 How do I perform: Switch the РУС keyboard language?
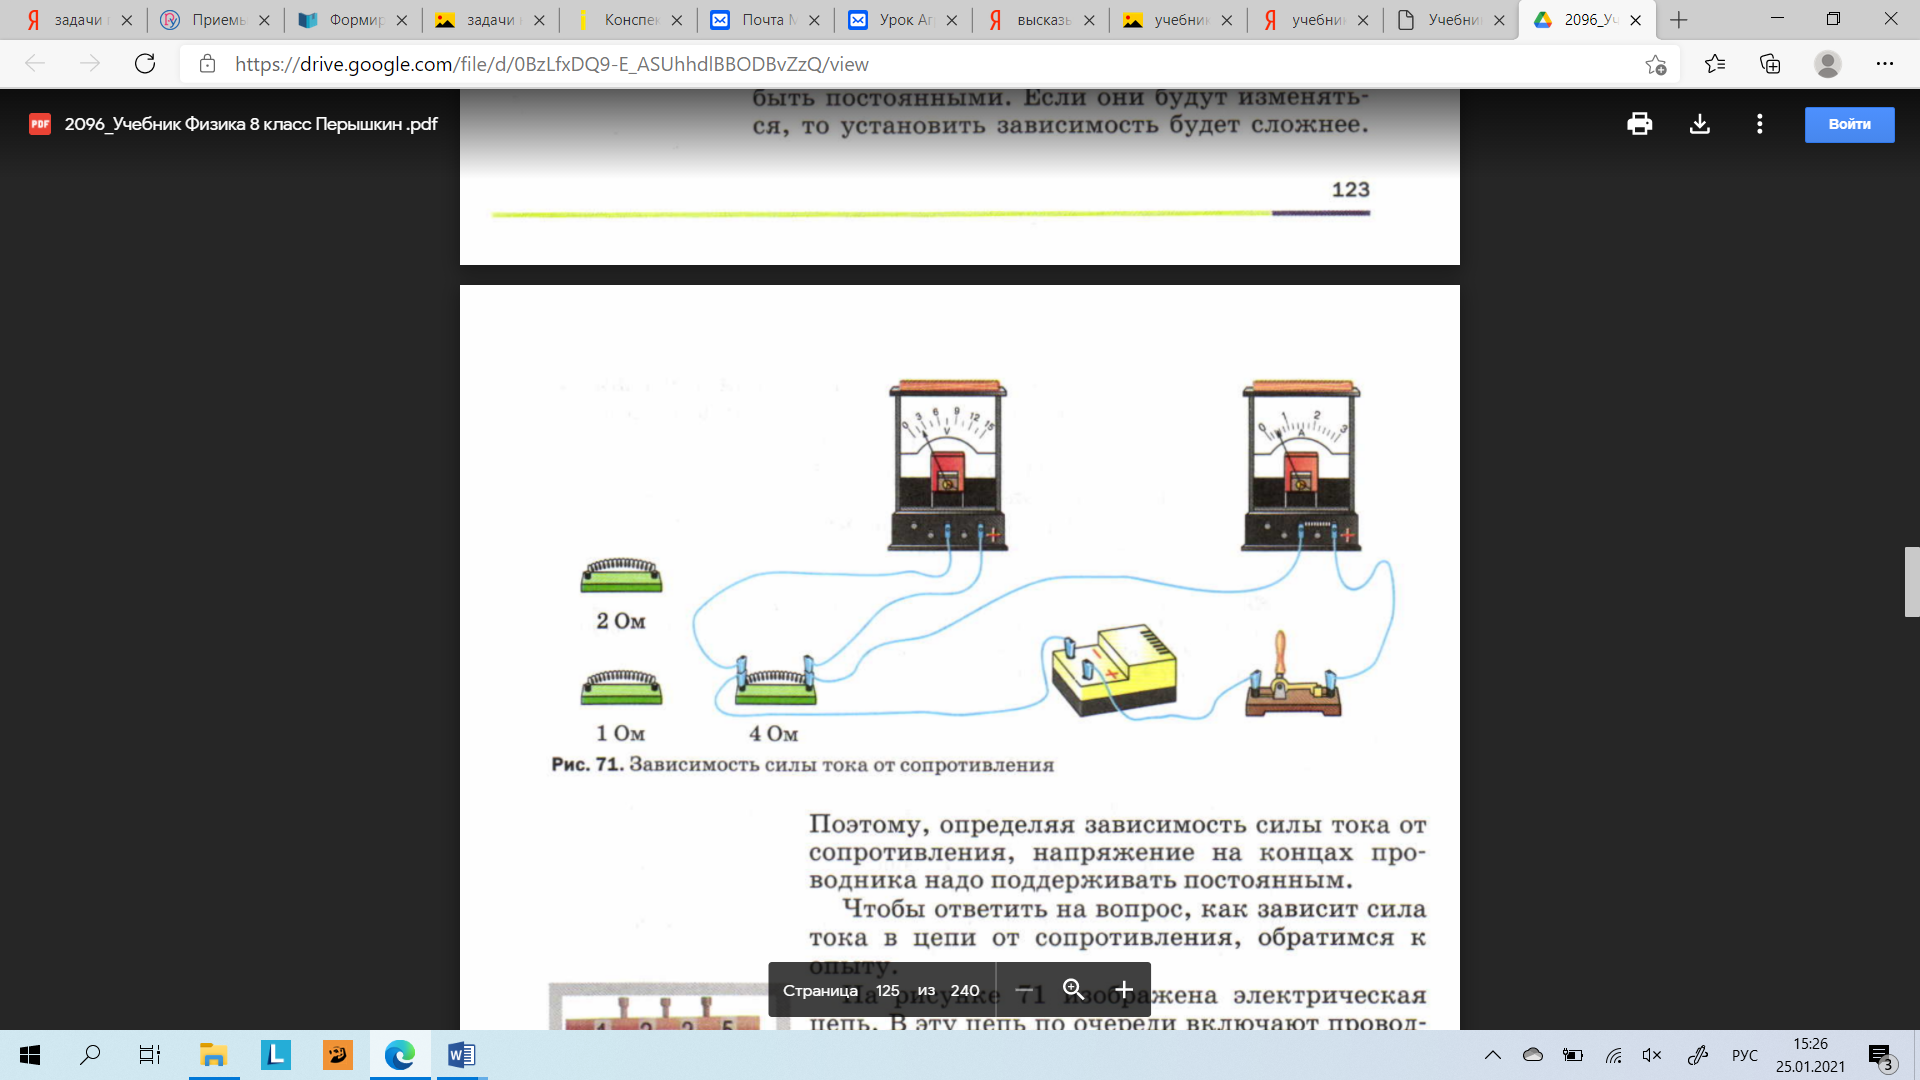1745,1055
